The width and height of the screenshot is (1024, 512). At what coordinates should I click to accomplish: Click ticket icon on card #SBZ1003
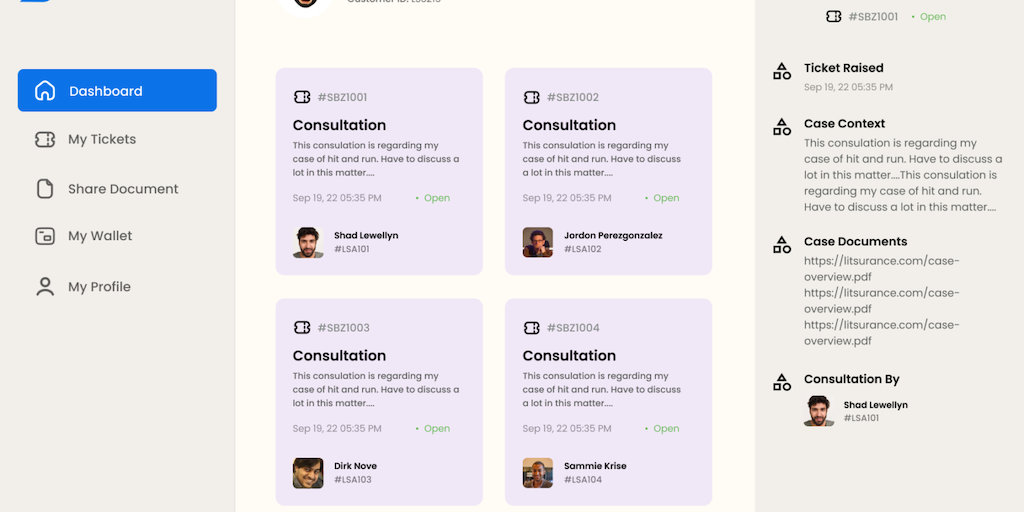tap(302, 328)
